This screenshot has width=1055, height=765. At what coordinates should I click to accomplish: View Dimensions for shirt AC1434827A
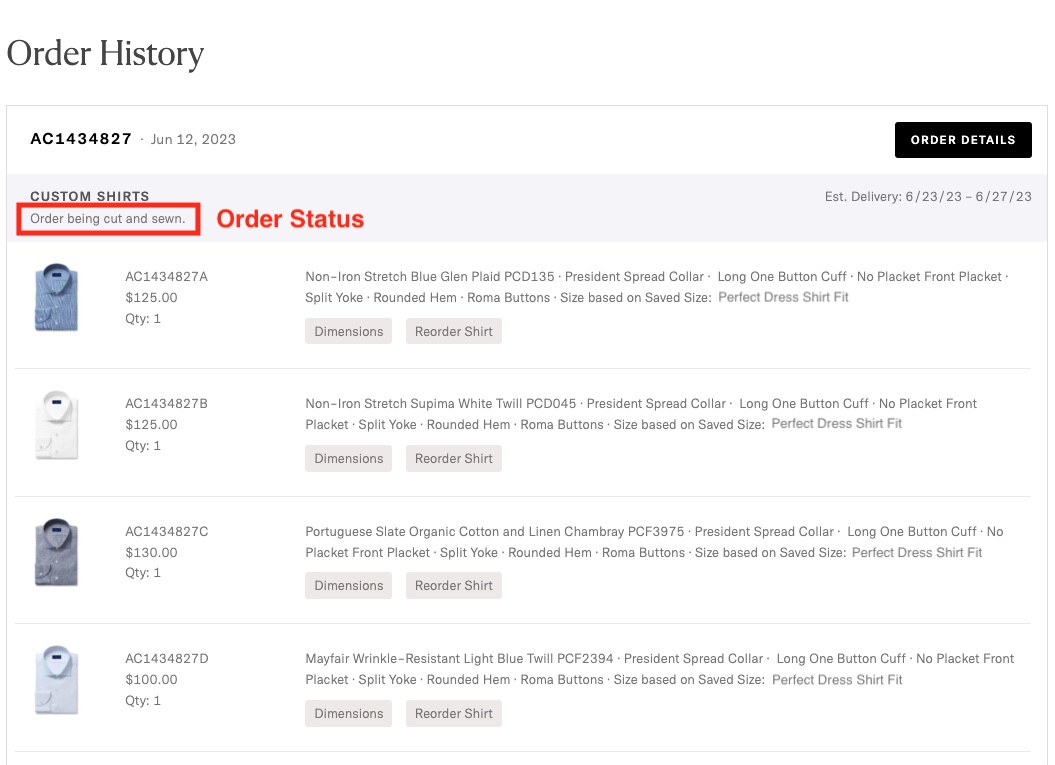point(348,331)
